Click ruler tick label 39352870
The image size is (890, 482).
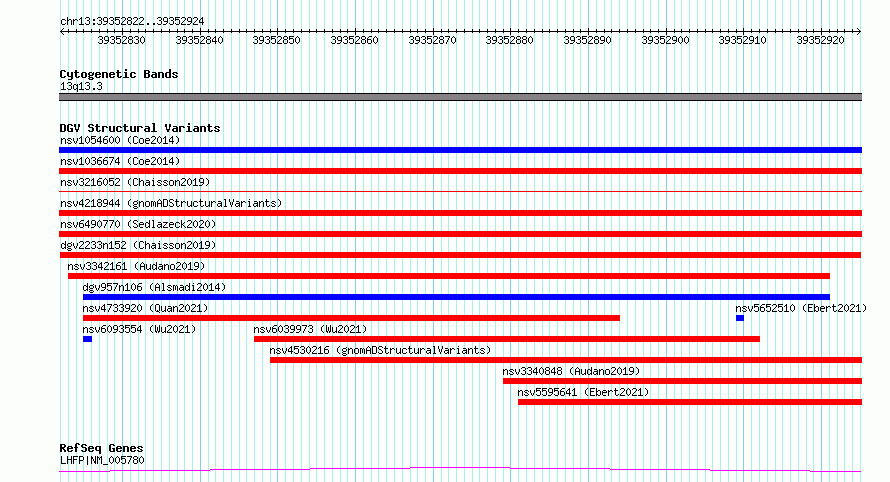(x=432, y=40)
